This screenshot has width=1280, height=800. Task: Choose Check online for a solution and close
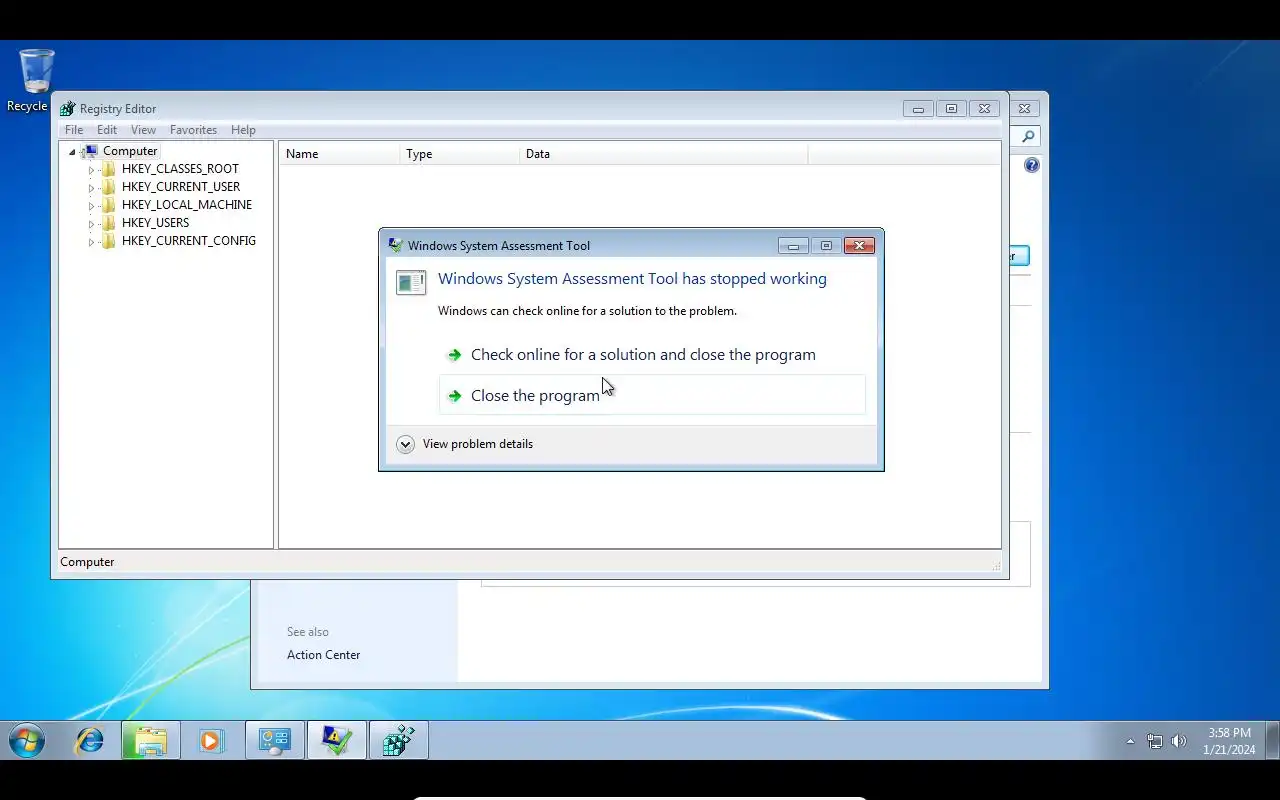(x=652, y=355)
